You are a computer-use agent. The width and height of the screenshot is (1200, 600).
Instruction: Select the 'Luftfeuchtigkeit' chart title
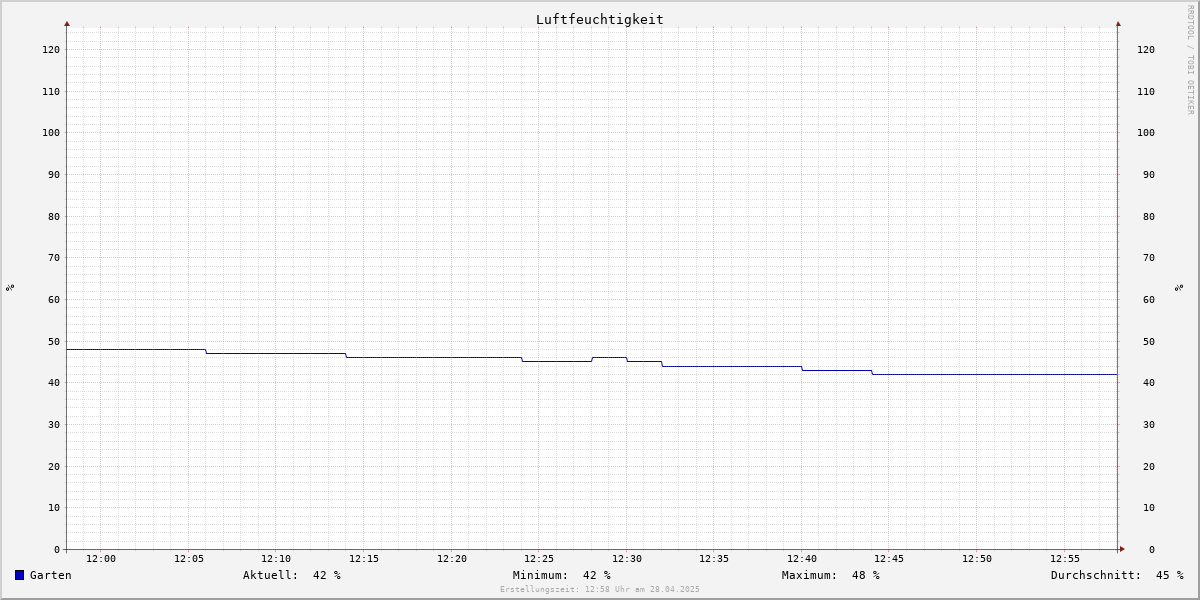[599, 19]
